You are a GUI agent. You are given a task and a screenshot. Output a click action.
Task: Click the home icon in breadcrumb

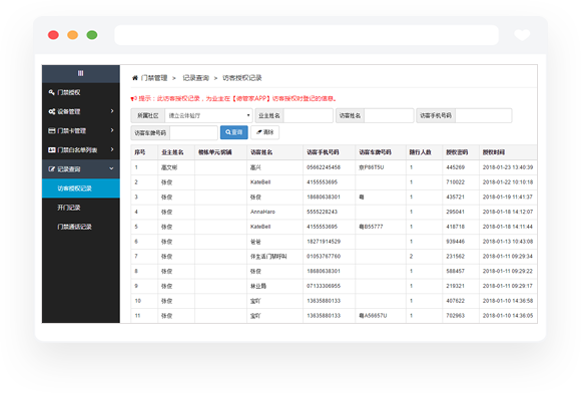(135, 78)
